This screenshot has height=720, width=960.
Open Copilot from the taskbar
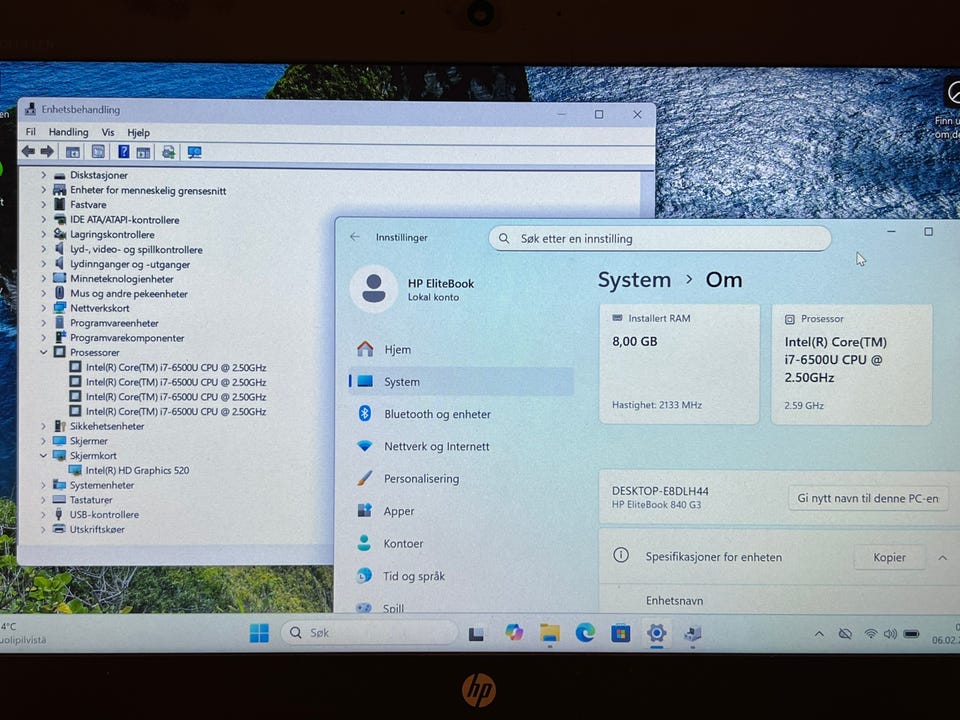pos(514,632)
